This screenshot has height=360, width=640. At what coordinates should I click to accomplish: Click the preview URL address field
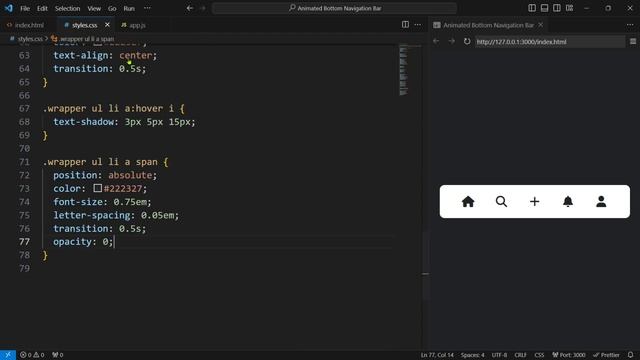pyautogui.click(x=549, y=42)
